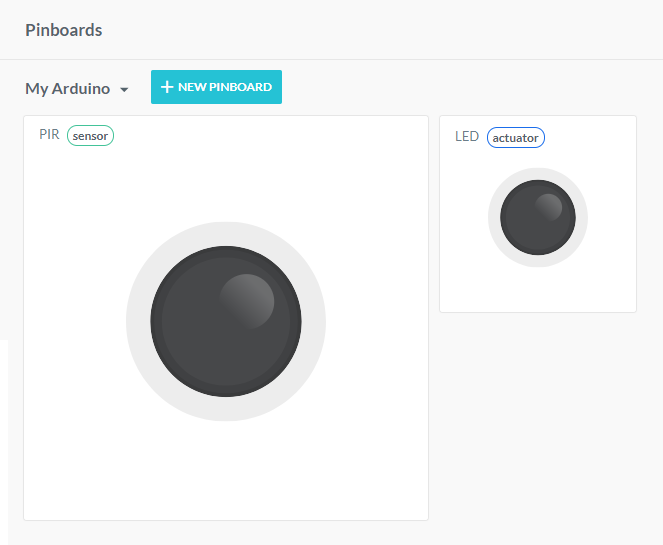663x545 pixels.
Task: Click the glossy highlight on PIR indicator
Action: coord(247,301)
